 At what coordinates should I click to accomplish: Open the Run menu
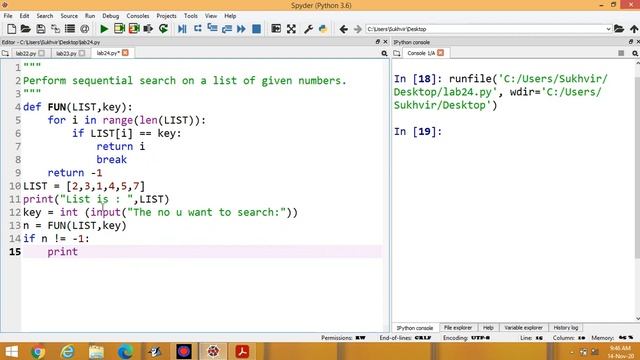coord(90,16)
